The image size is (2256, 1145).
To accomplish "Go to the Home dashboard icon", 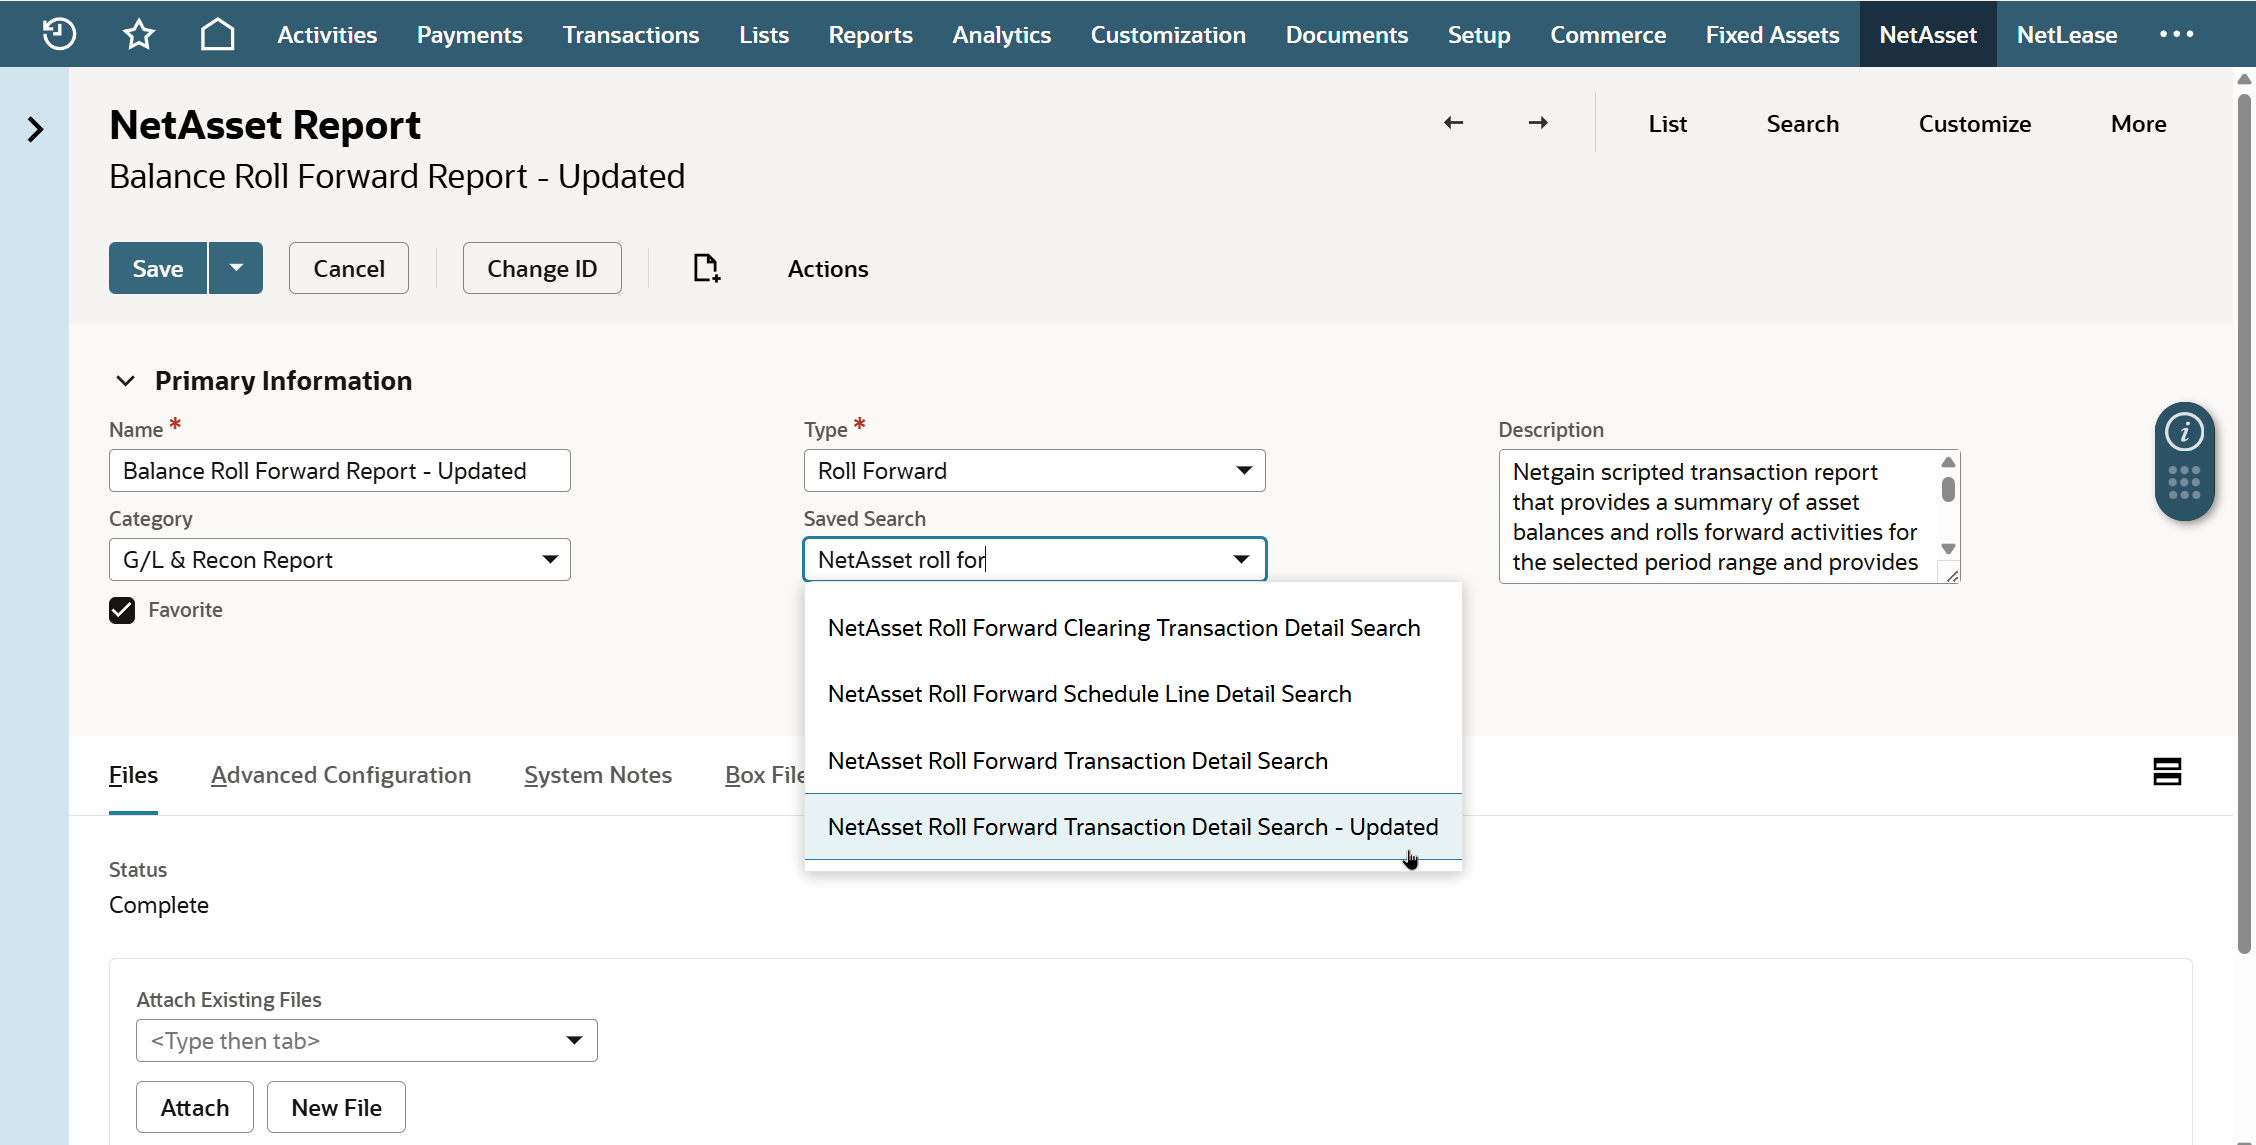I will point(217,34).
